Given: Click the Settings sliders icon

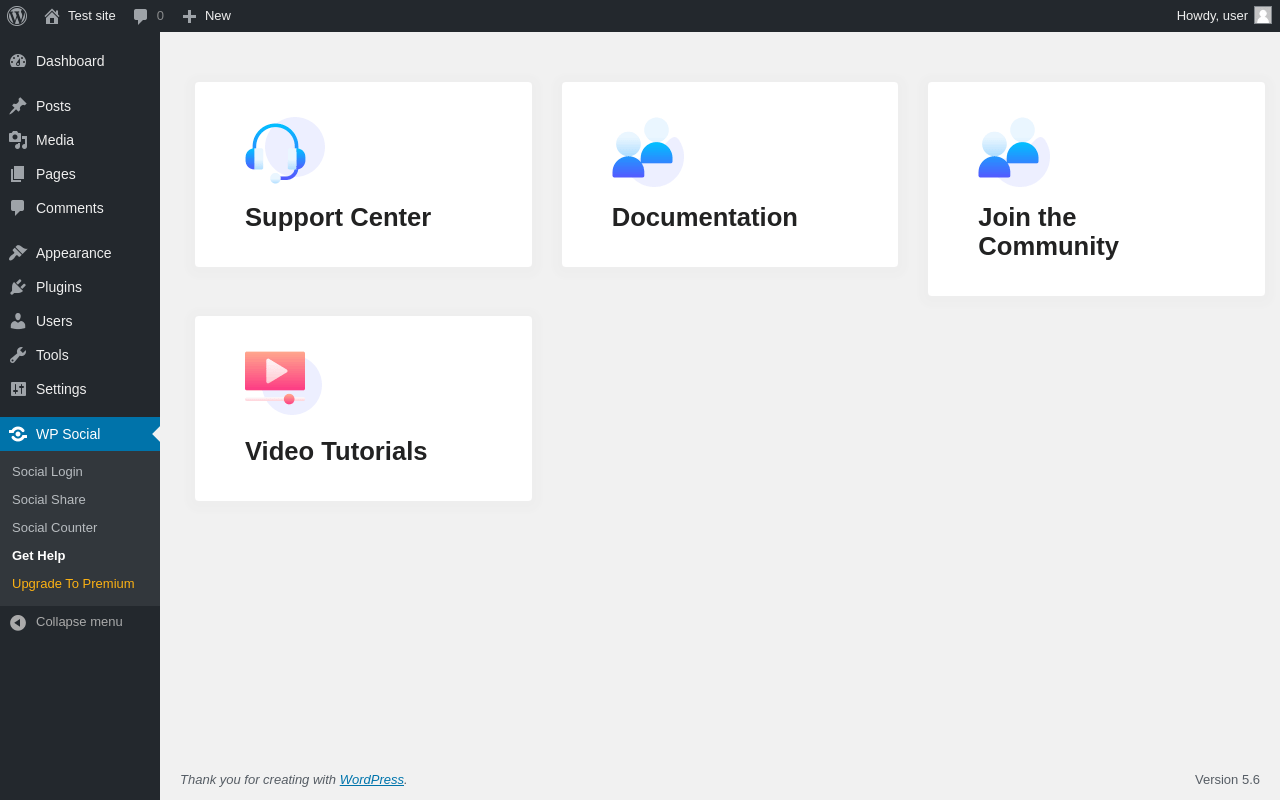Looking at the screenshot, I should pyautogui.click(x=18, y=389).
